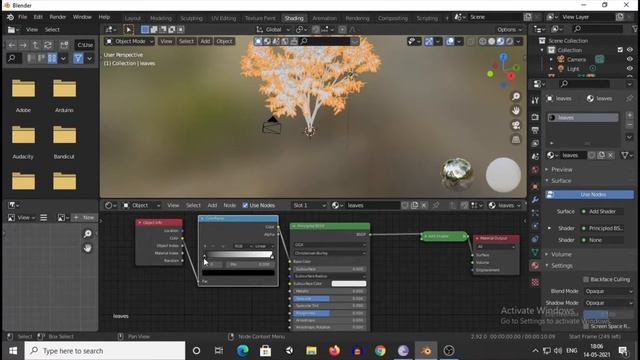Open node editor Node menu

[229, 205]
